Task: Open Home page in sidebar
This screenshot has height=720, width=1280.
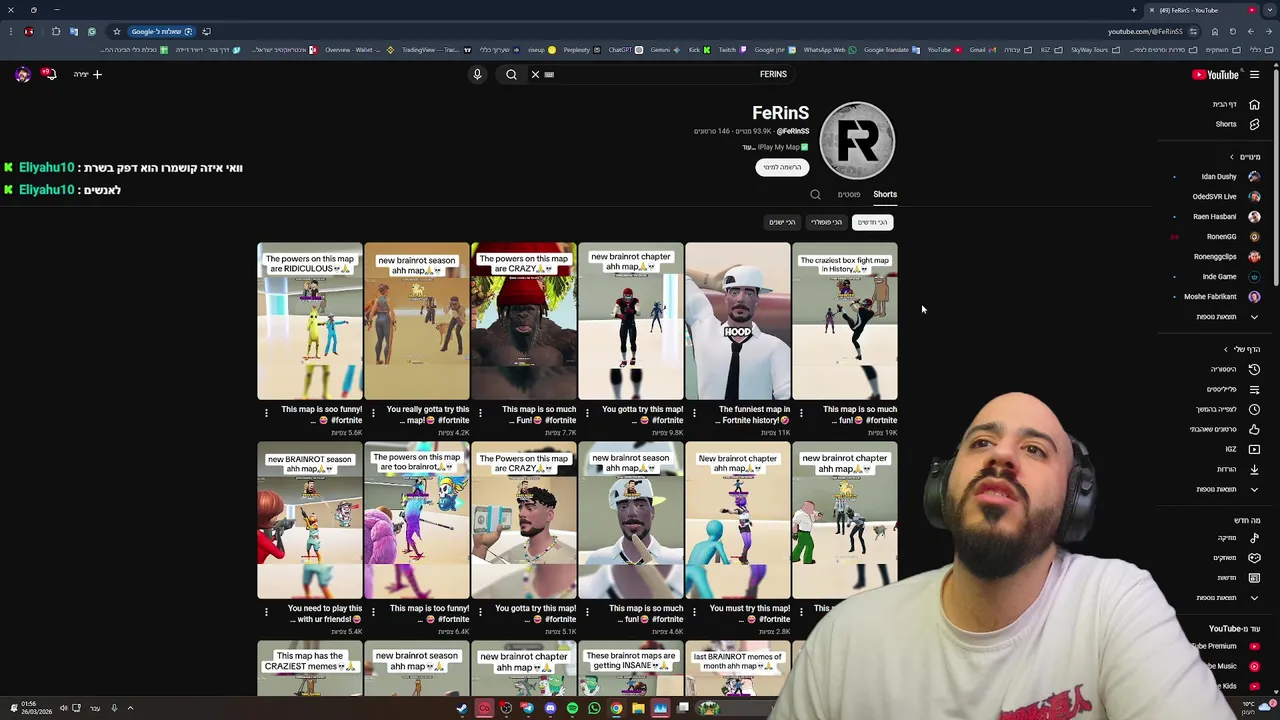Action: (x=1235, y=104)
